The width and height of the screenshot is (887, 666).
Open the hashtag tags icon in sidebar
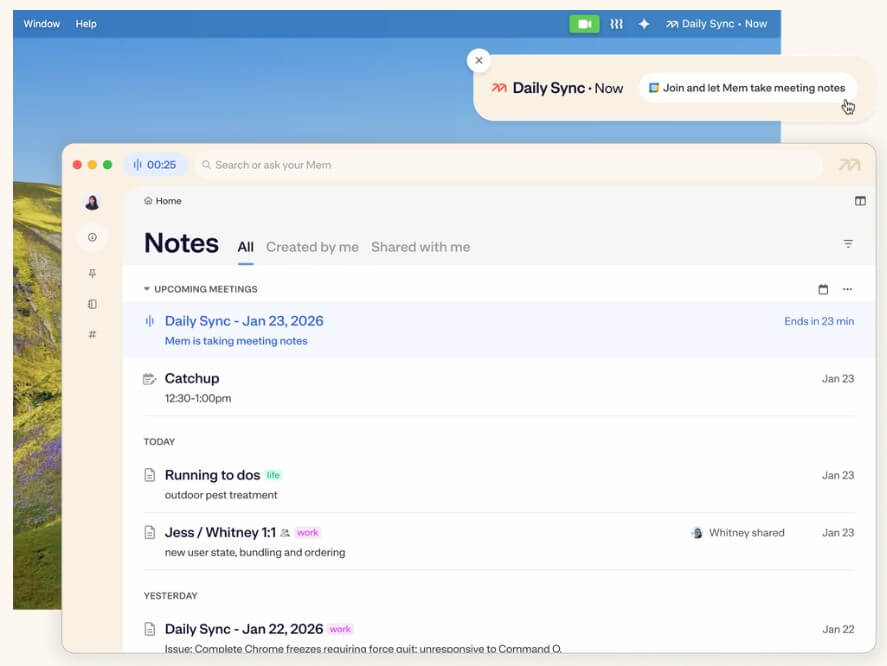(x=92, y=334)
